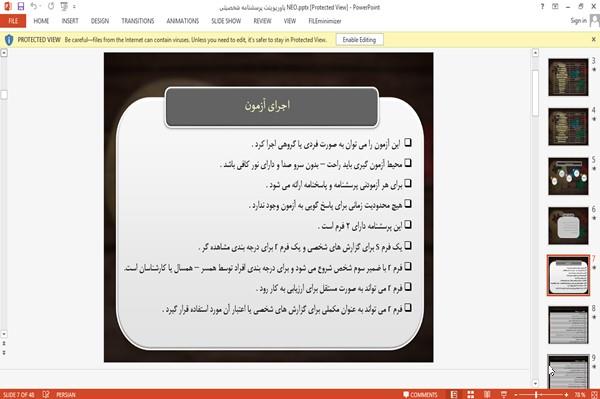Click the thumbnail pane scroll-up arrow

click(x=535, y=52)
